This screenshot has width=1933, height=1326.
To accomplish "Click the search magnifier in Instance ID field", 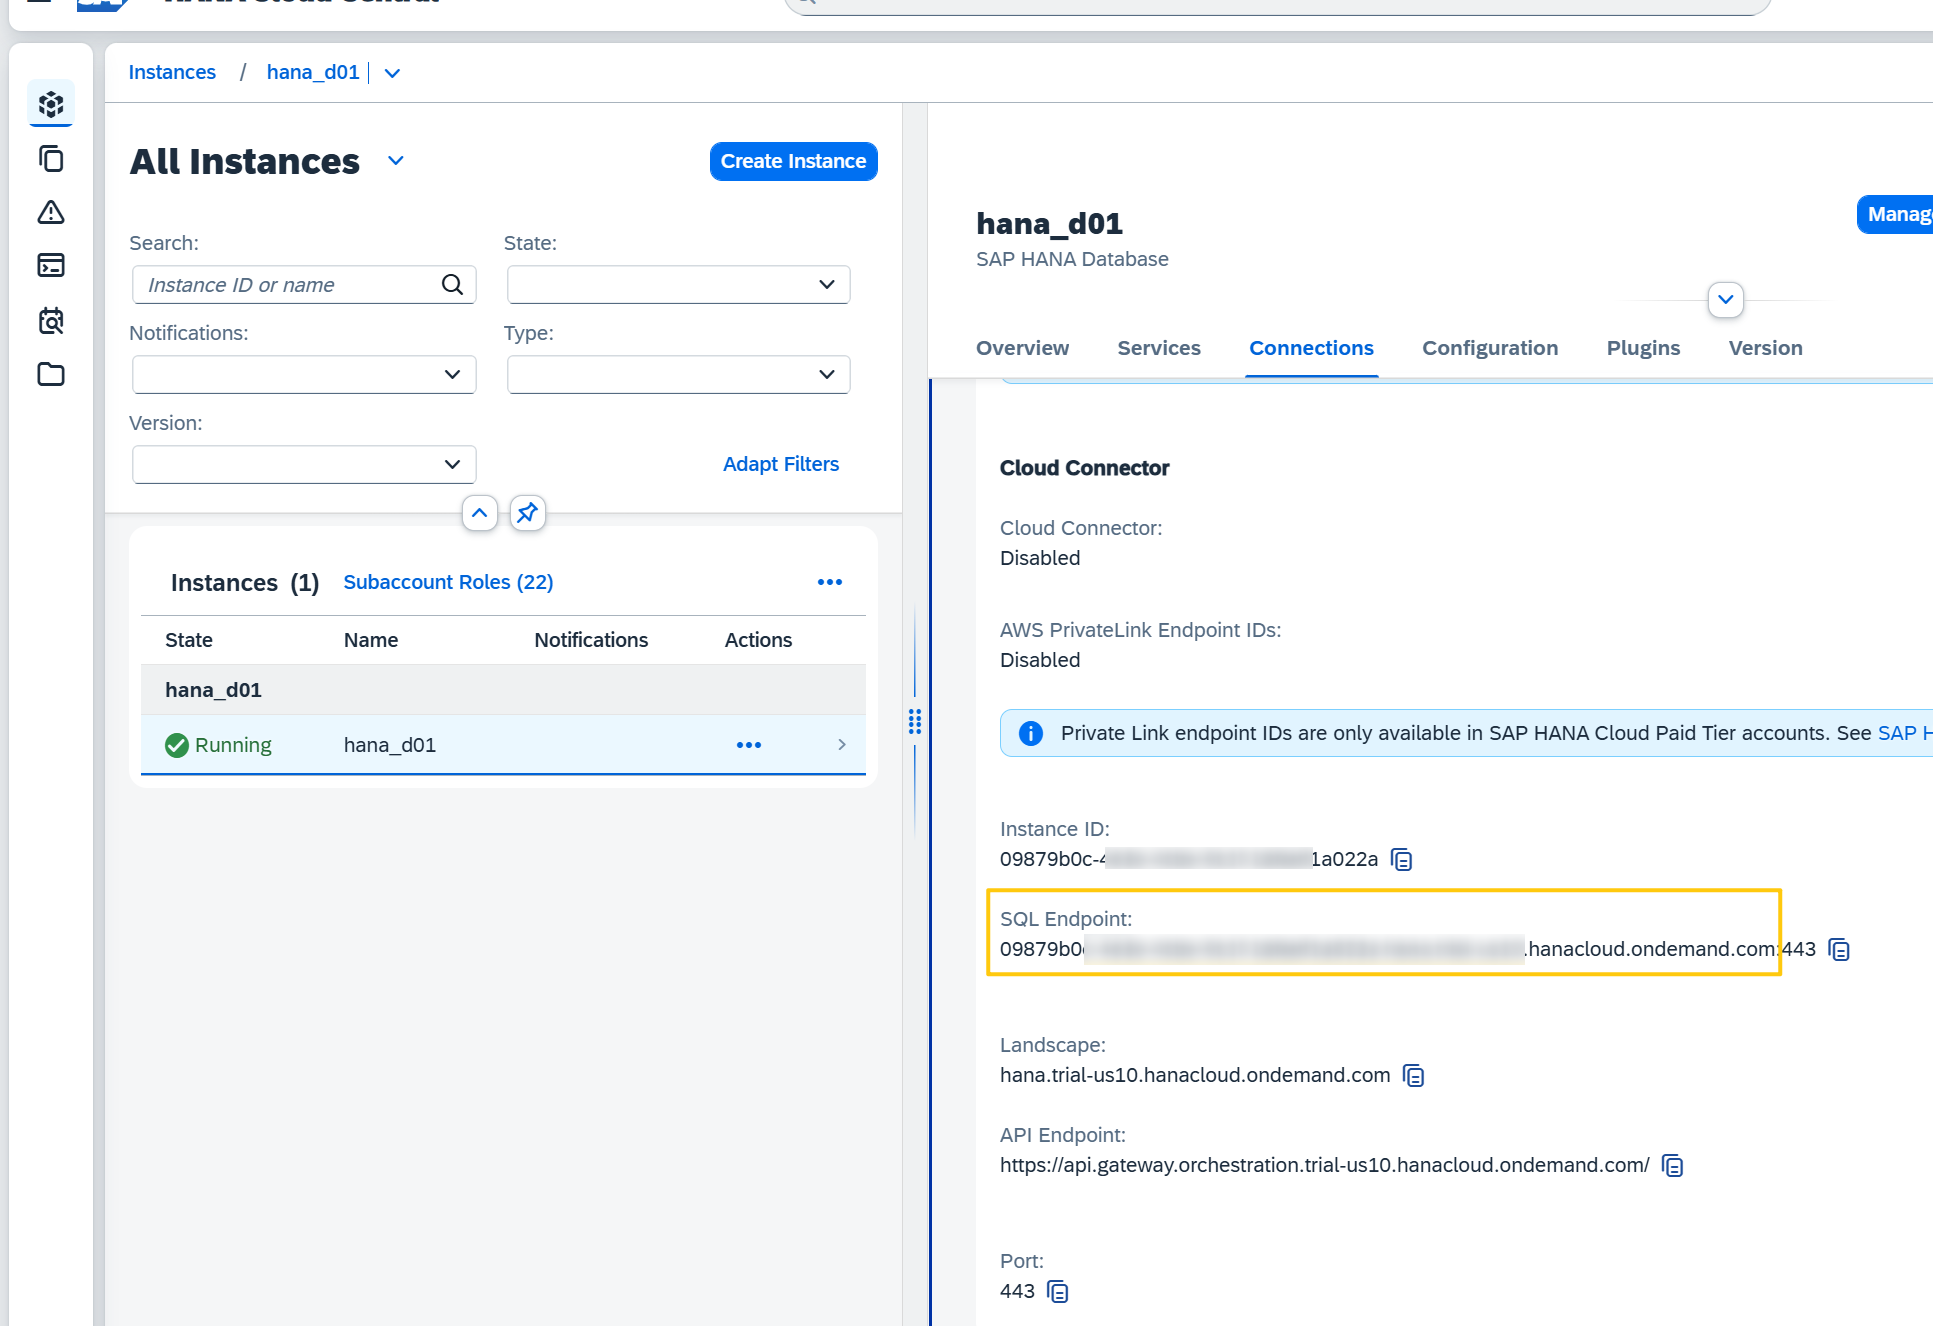I will tap(452, 285).
